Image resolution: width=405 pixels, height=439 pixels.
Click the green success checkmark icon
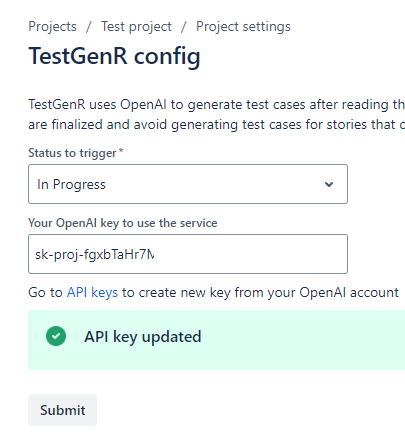pyautogui.click(x=56, y=336)
